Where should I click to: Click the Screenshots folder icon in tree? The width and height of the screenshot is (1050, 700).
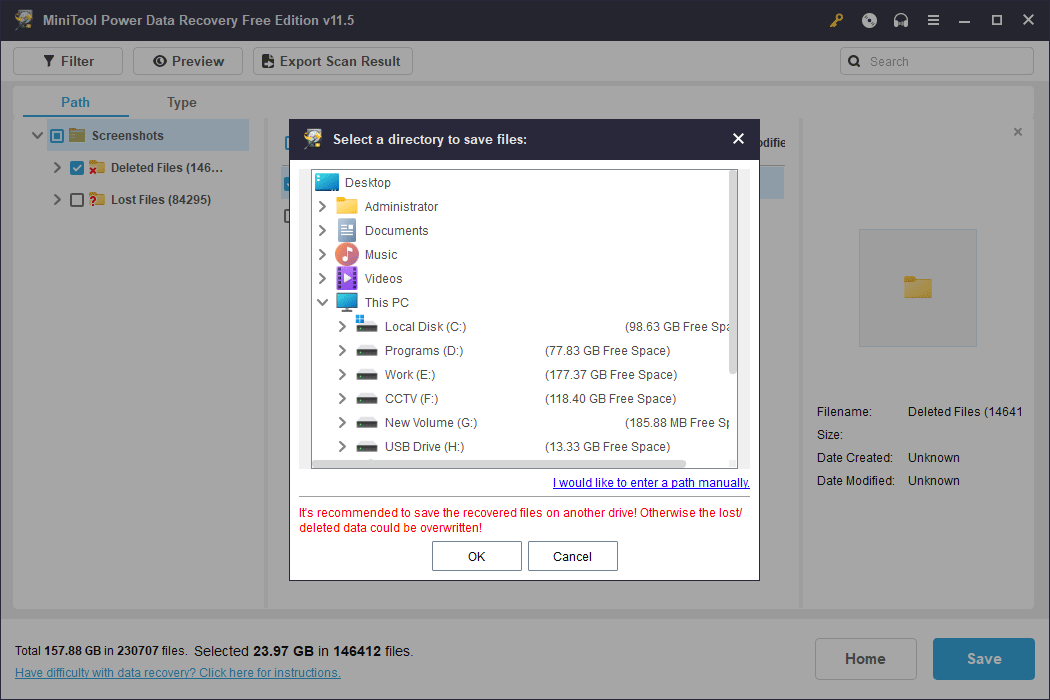(77, 135)
